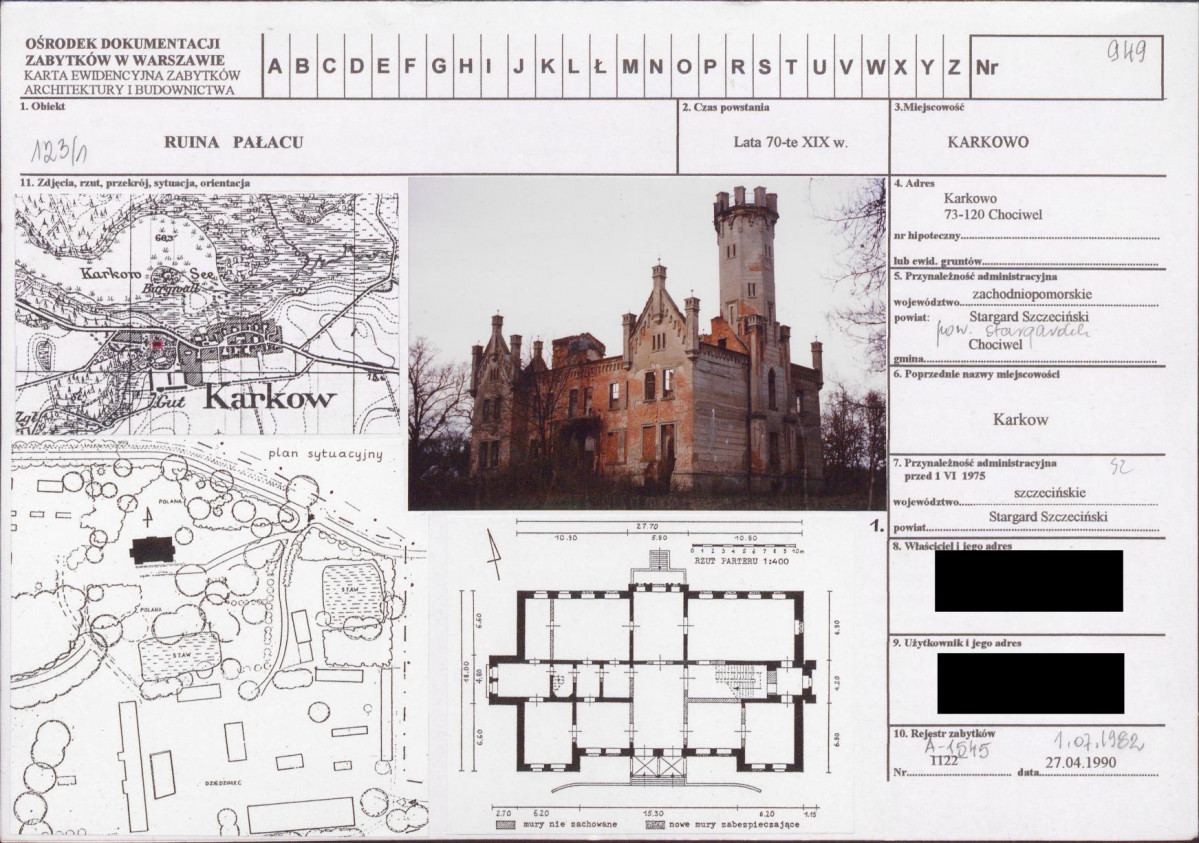
Task: Click 'nowe mury zabezpieczające' legend swatch
Action: pos(655,825)
